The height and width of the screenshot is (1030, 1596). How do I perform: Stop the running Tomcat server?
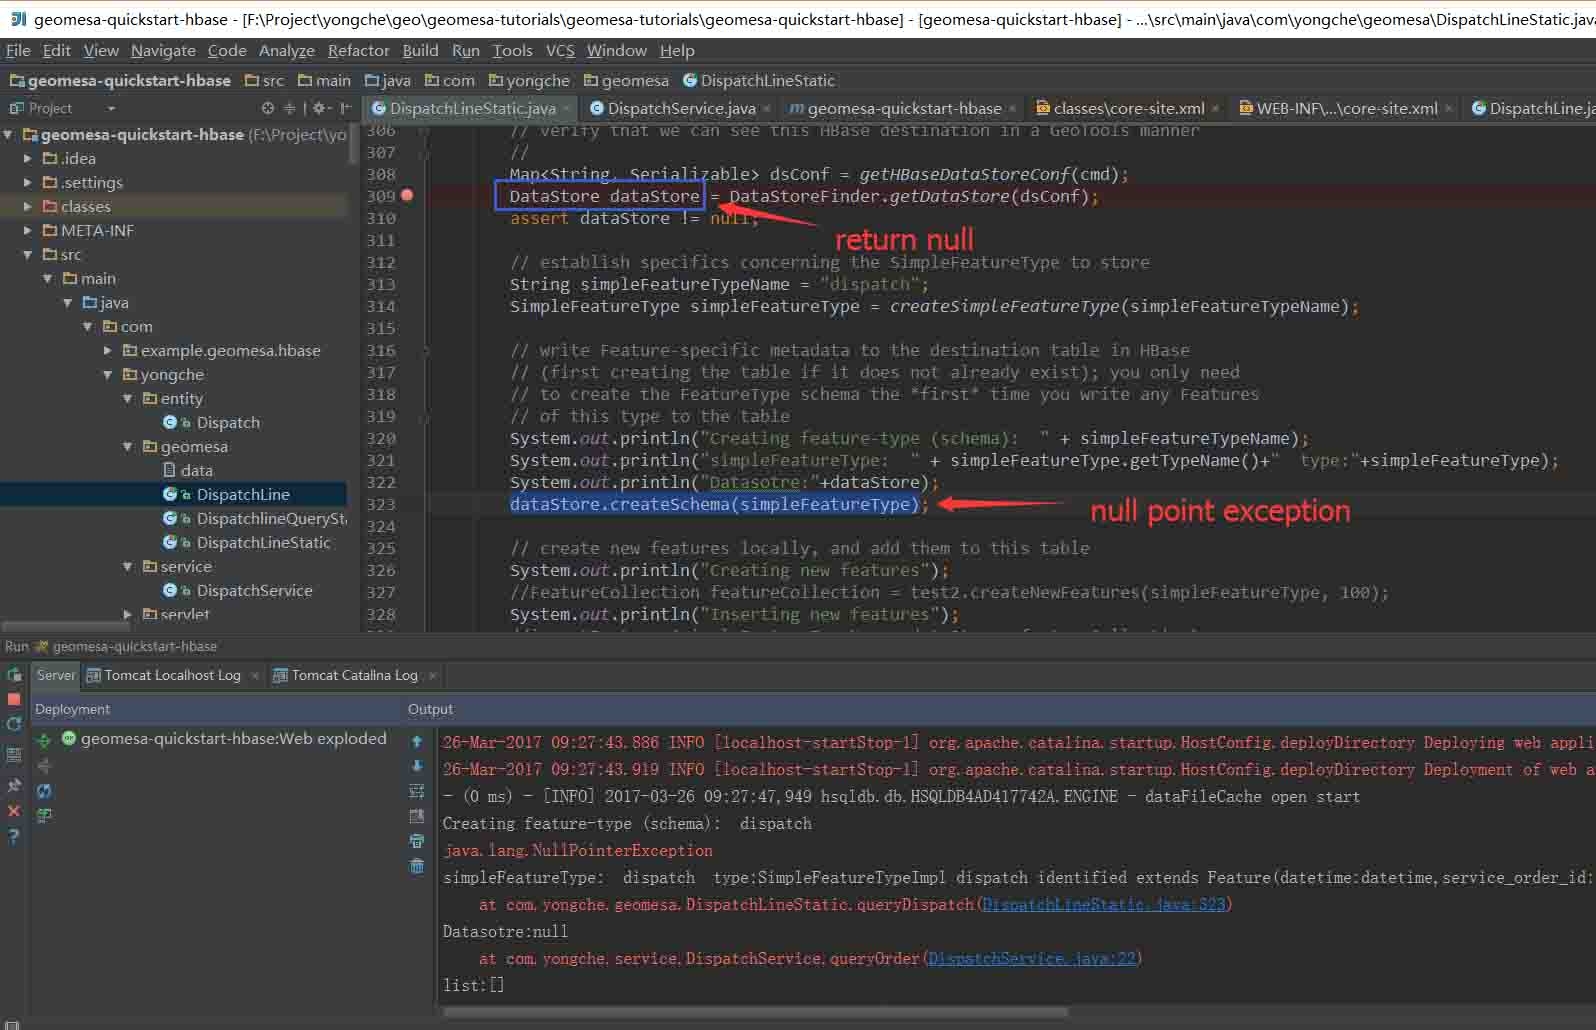pos(14,699)
